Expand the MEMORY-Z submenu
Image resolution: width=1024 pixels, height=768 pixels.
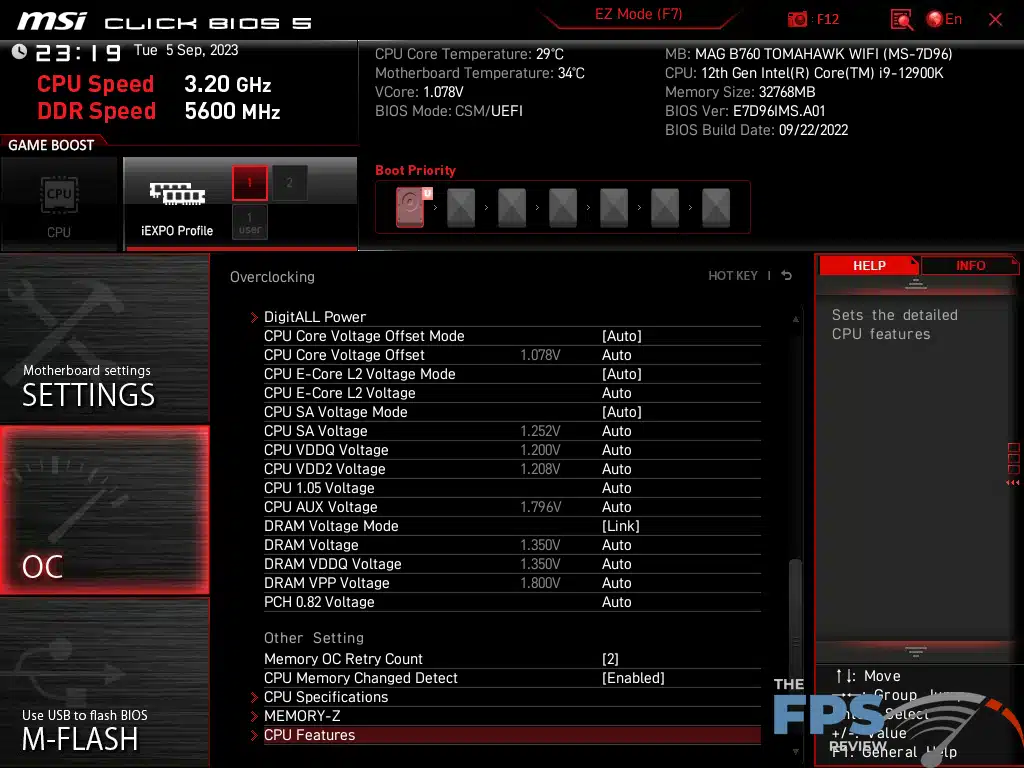pos(512,716)
